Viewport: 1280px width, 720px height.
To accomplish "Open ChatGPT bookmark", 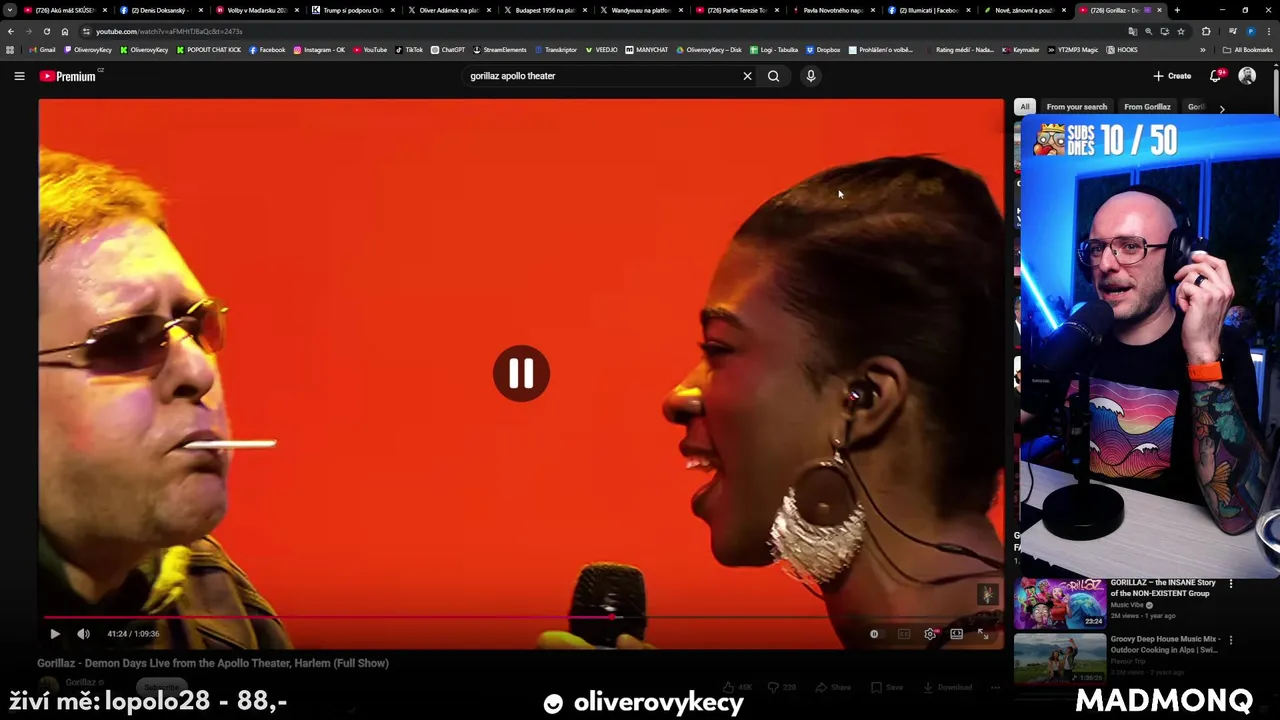I will tap(448, 50).
